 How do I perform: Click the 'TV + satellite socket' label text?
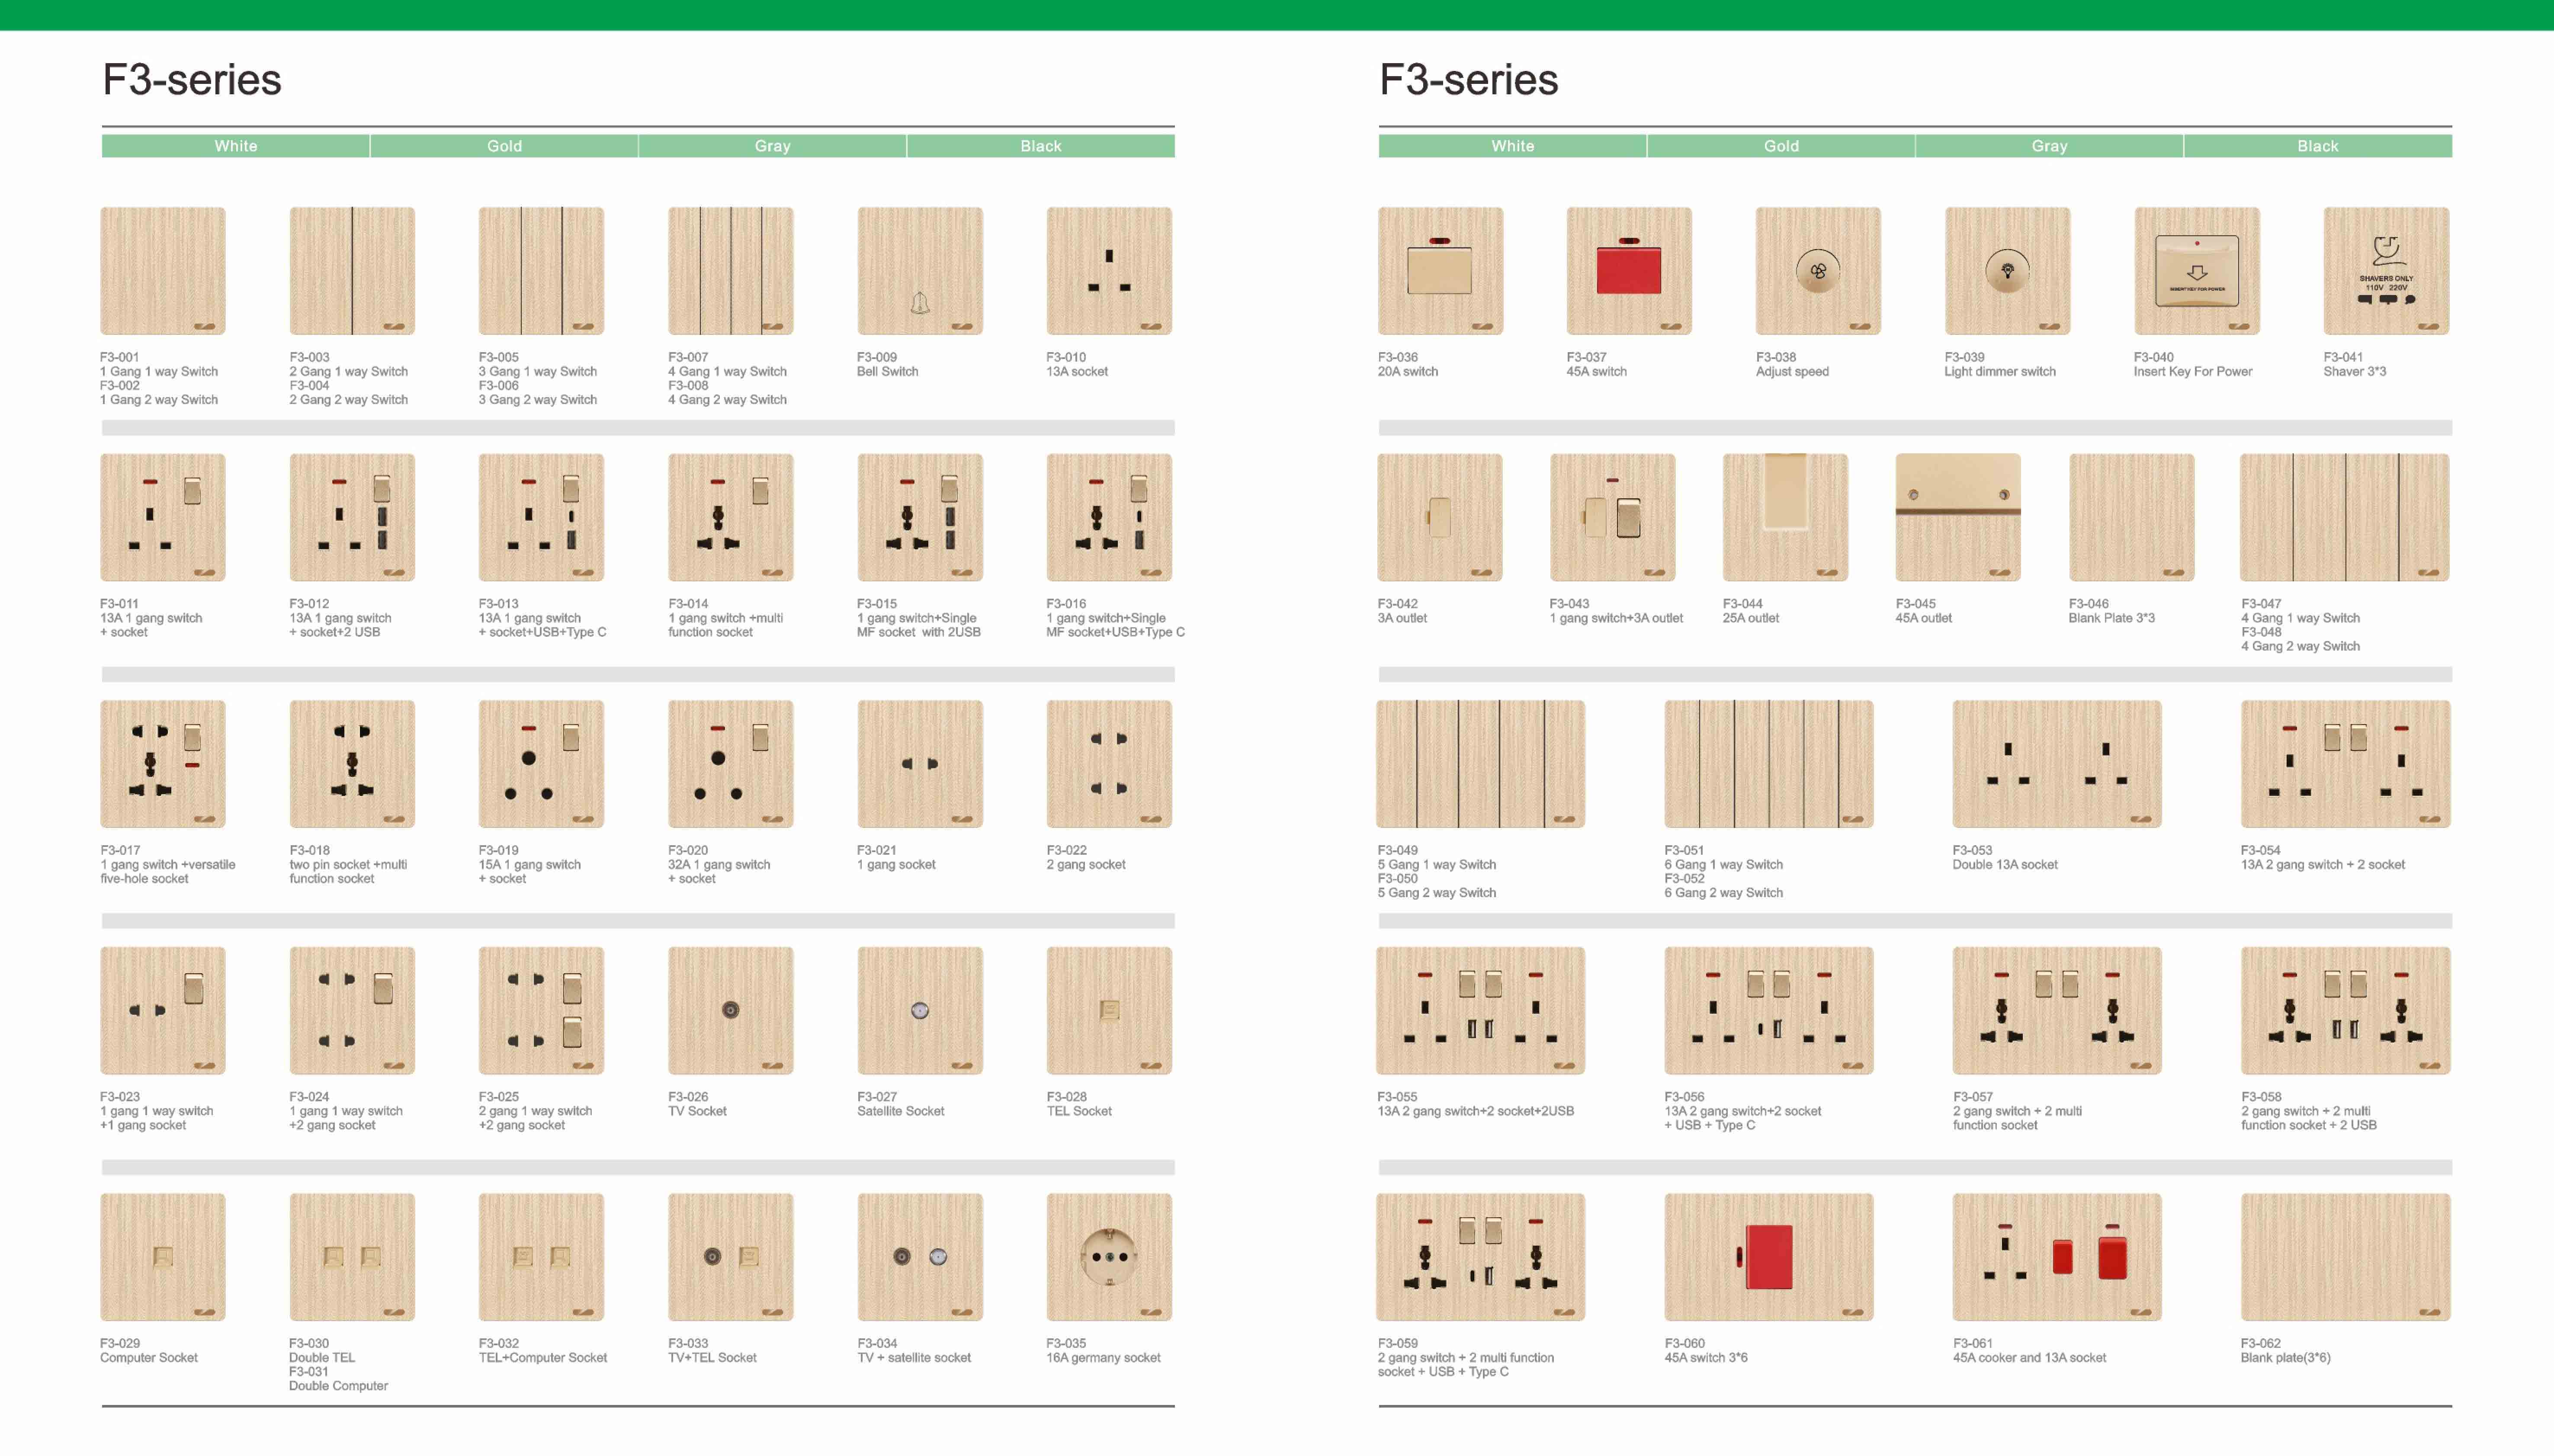914,1358
